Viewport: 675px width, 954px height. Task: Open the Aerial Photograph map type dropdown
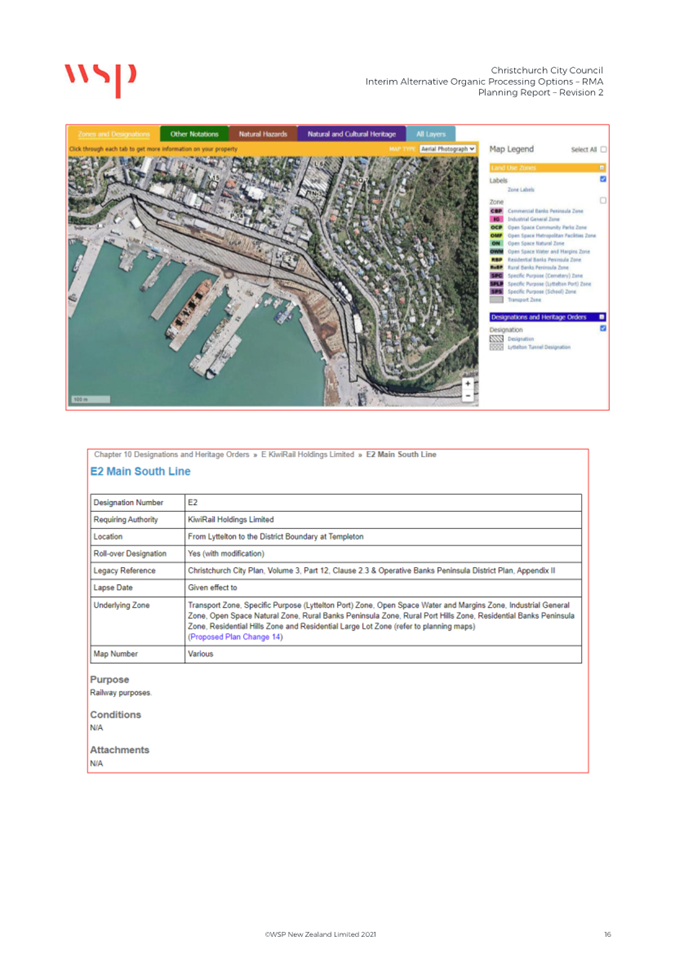coord(447,149)
